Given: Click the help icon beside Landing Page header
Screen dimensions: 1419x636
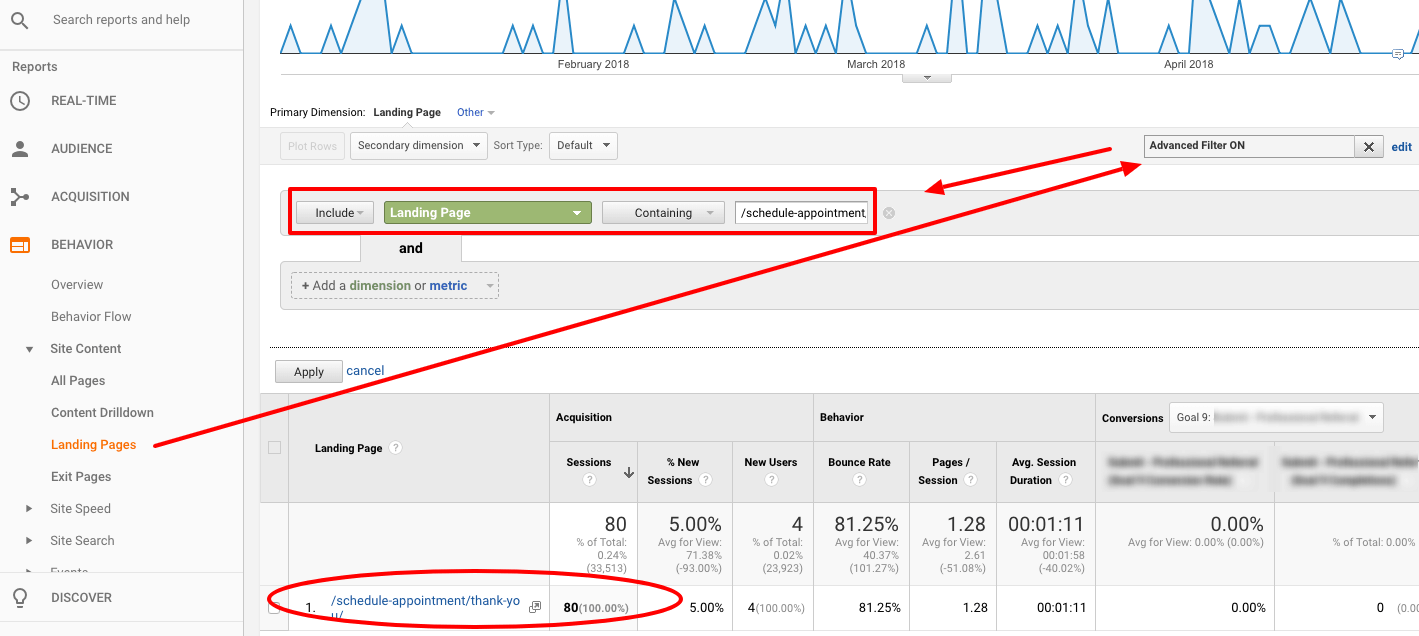Looking at the screenshot, I should [396, 448].
